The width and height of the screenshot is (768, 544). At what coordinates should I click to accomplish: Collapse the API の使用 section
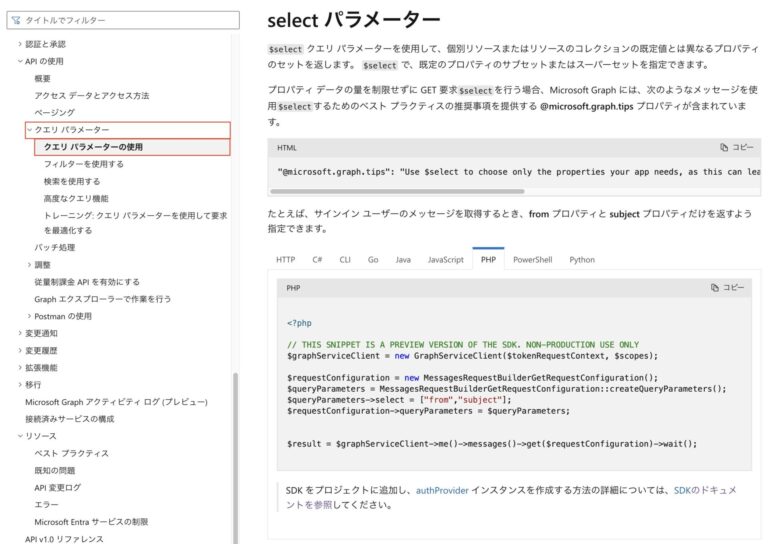pos(20,61)
